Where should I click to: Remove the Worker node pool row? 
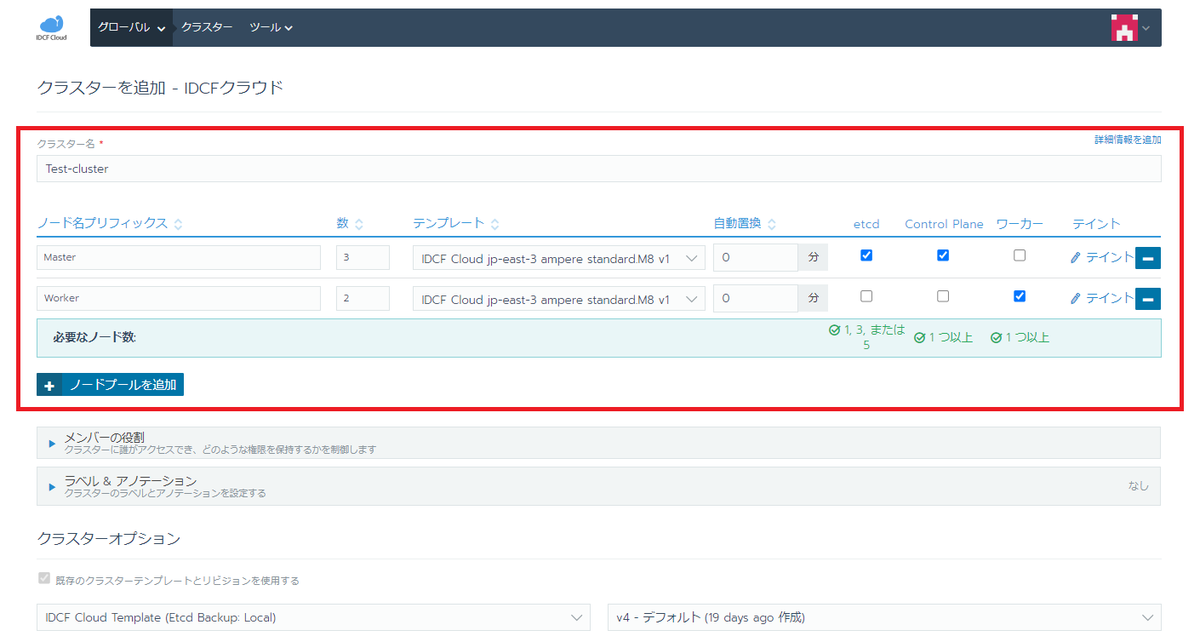[x=1148, y=298]
